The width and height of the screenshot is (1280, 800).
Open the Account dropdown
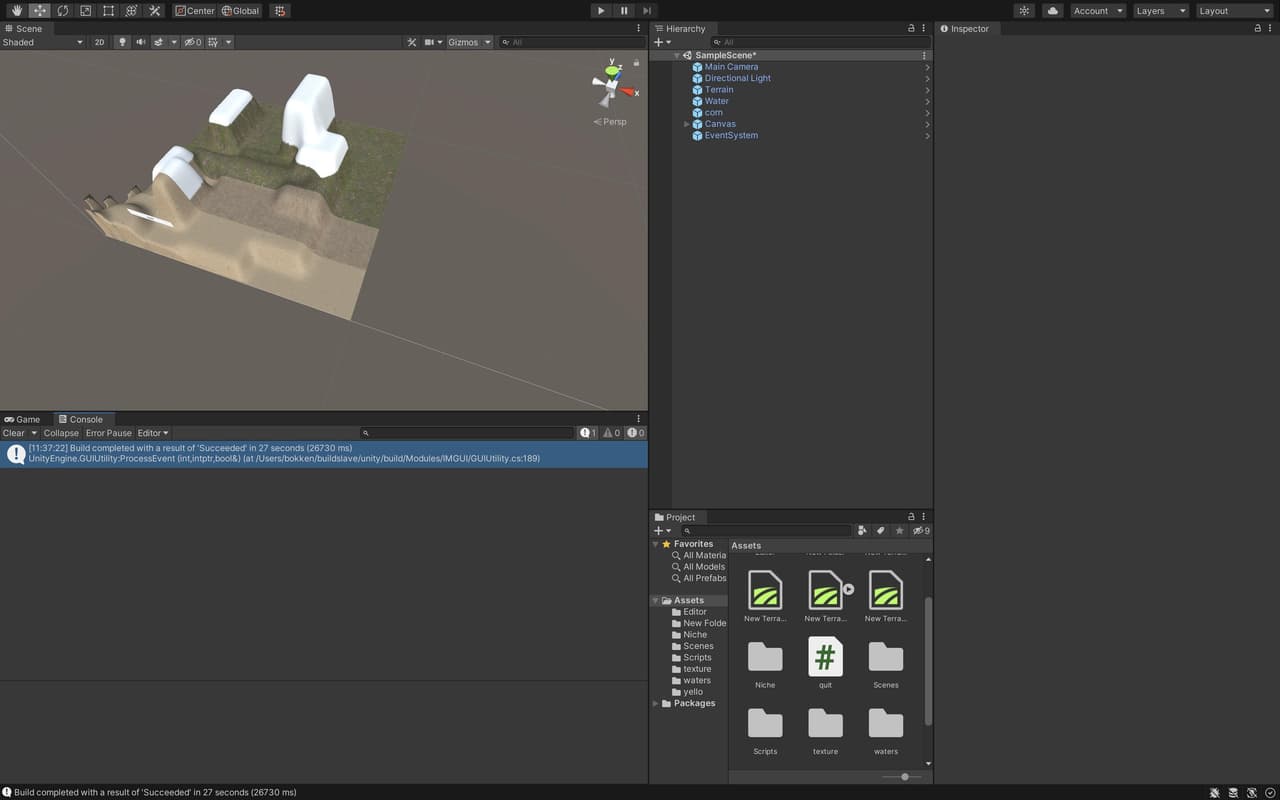(x=1098, y=11)
